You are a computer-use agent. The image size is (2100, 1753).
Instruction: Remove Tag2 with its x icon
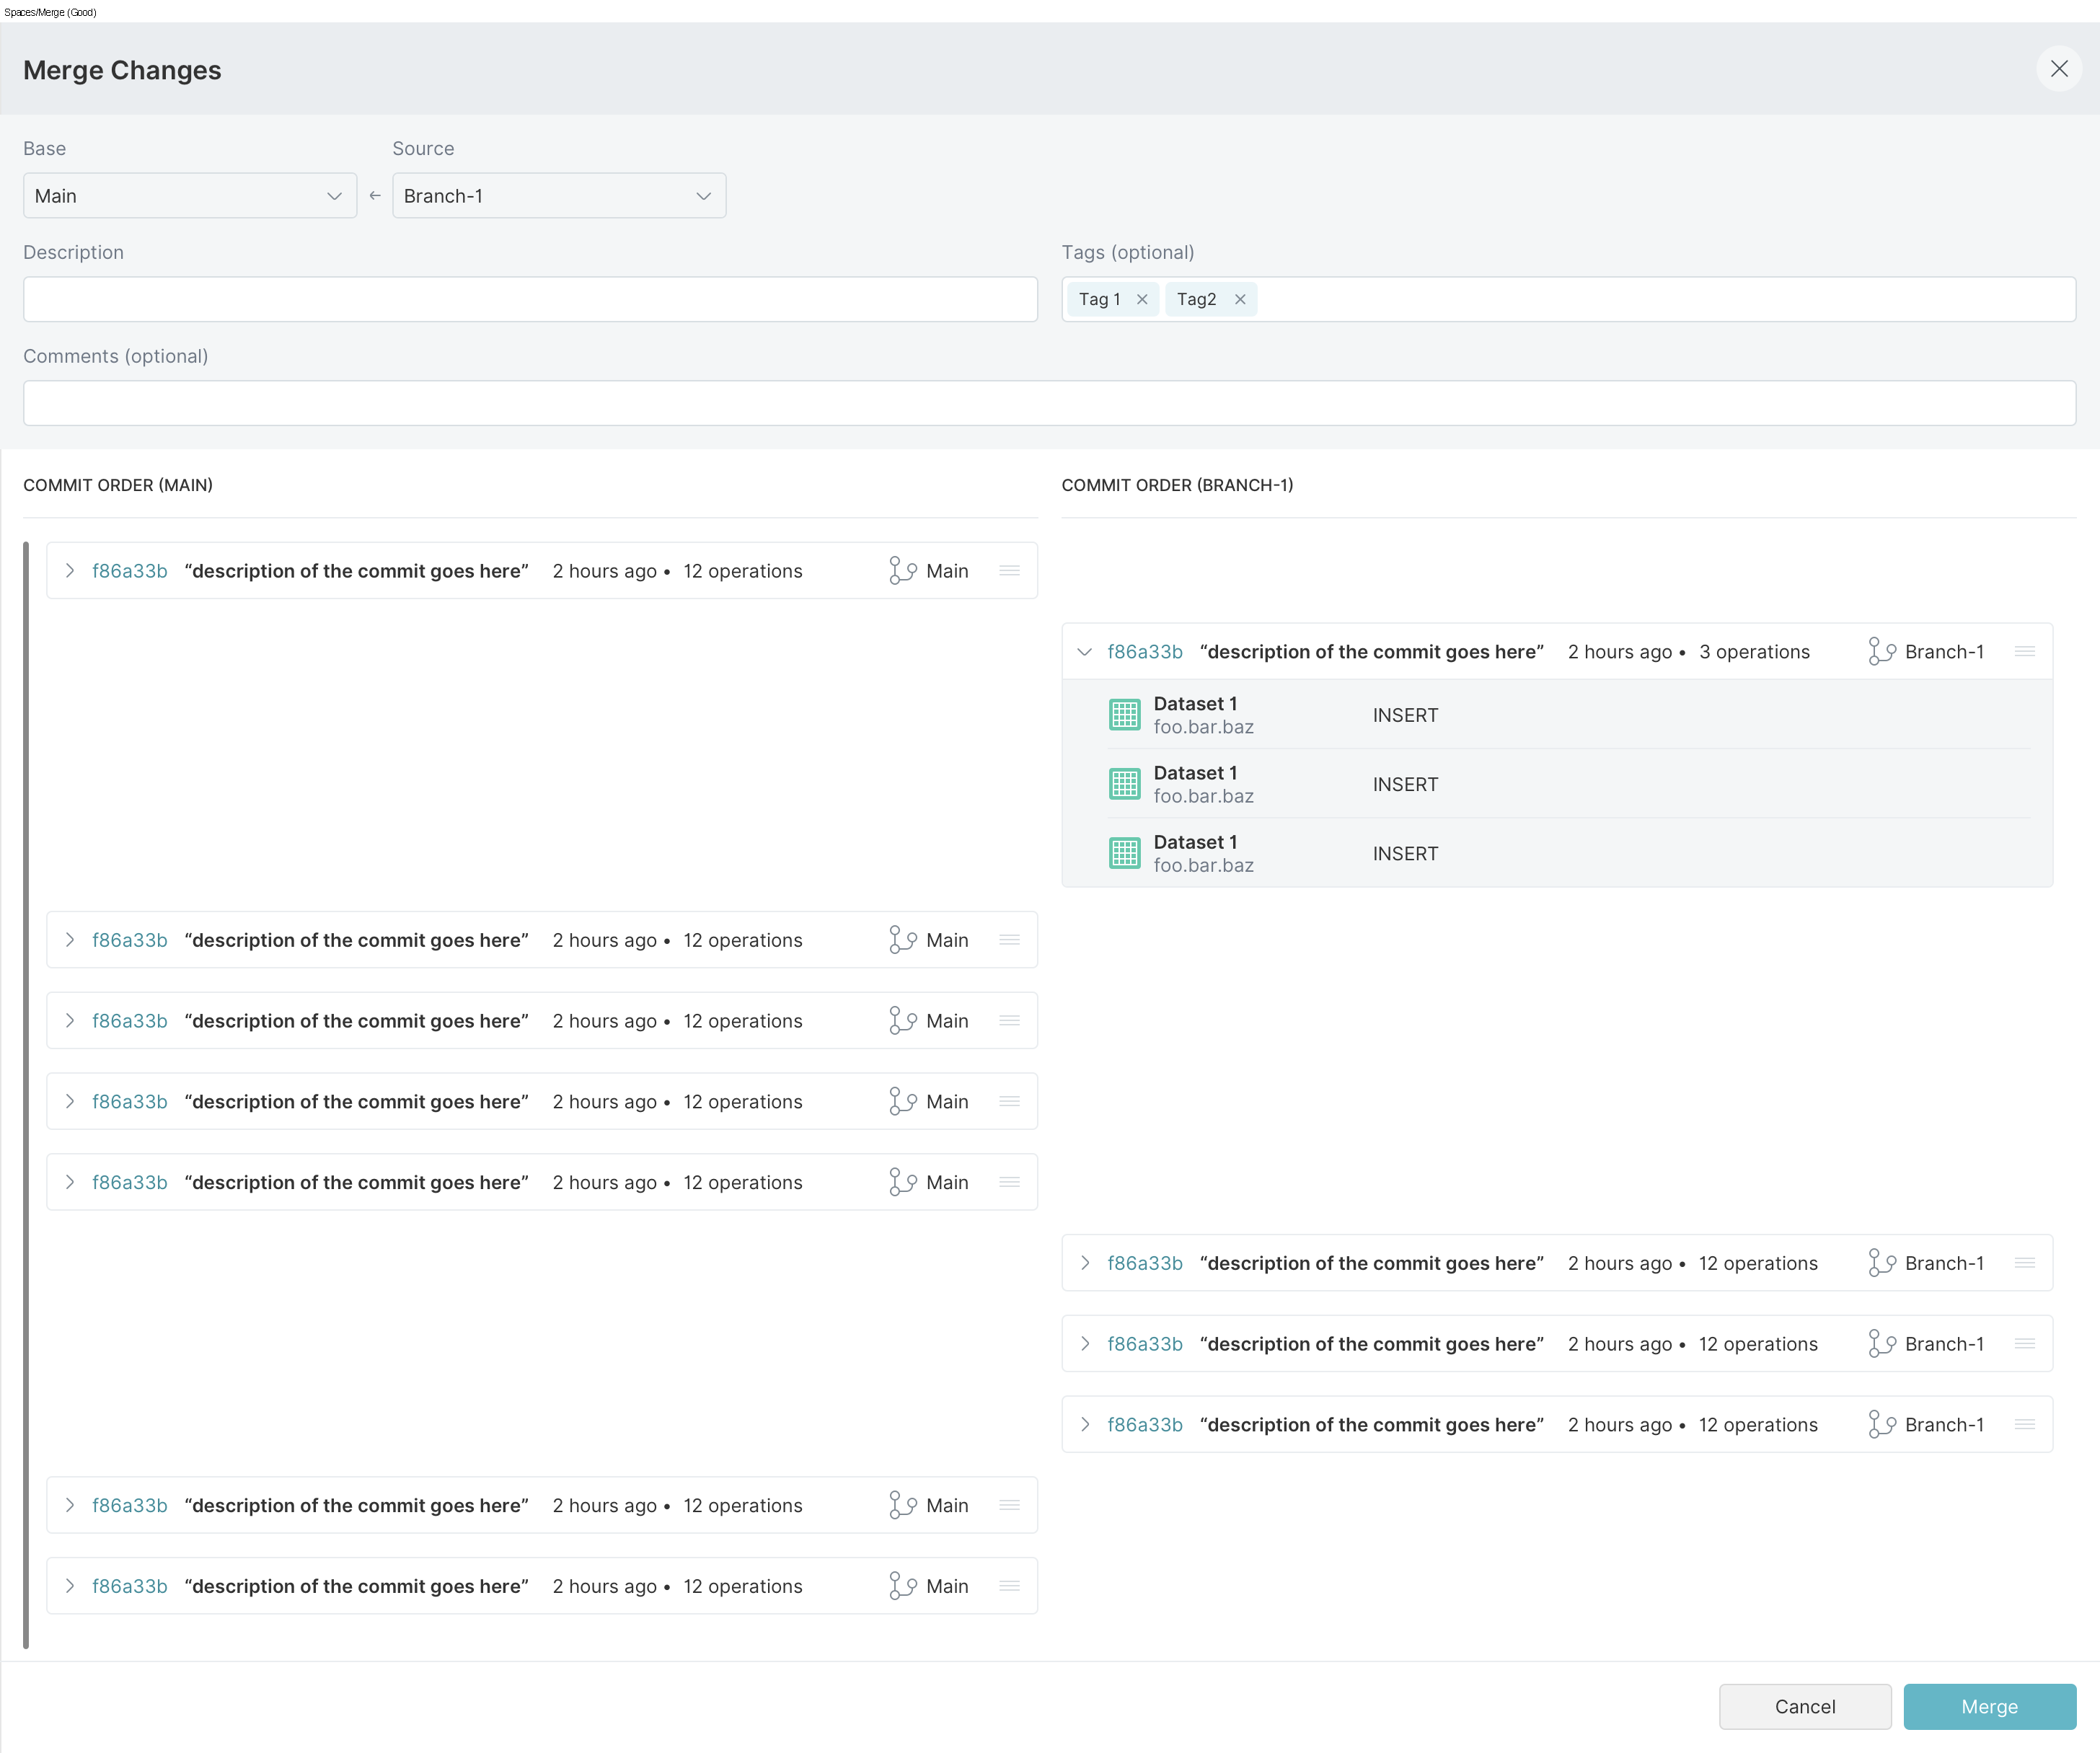pos(1240,299)
